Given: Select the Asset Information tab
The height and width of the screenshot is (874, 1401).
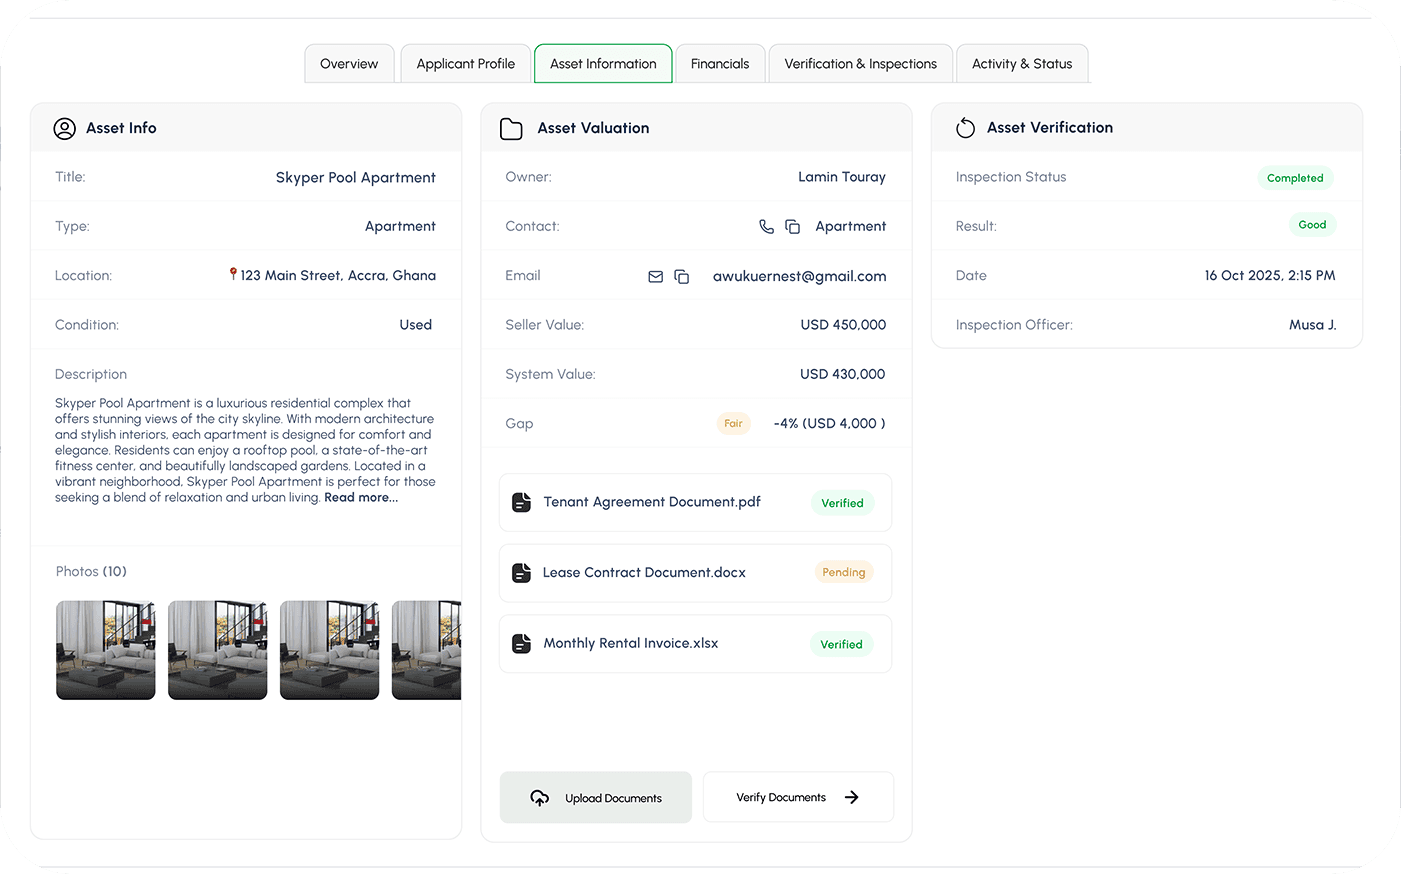Looking at the screenshot, I should tap(603, 63).
